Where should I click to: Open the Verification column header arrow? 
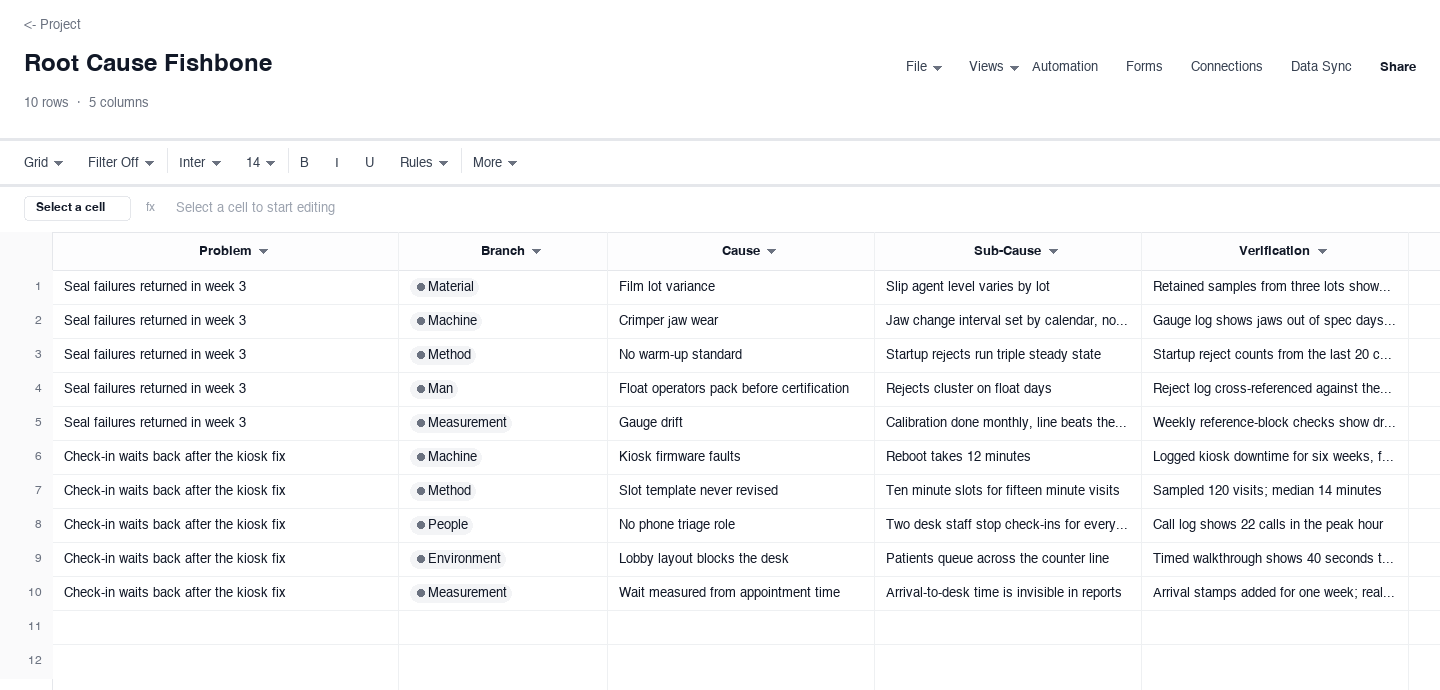[1322, 252]
